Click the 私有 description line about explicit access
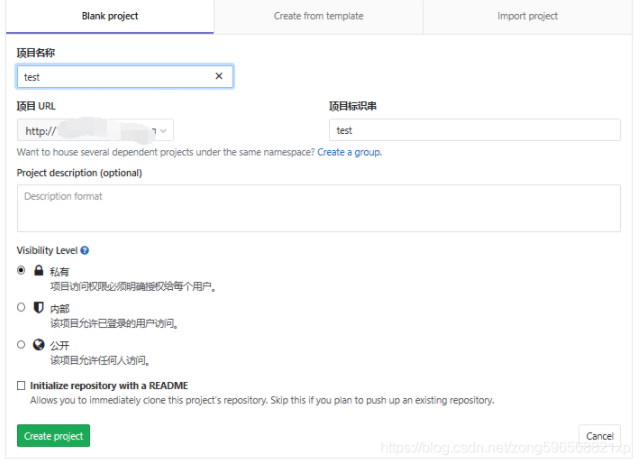 pyautogui.click(x=133, y=286)
